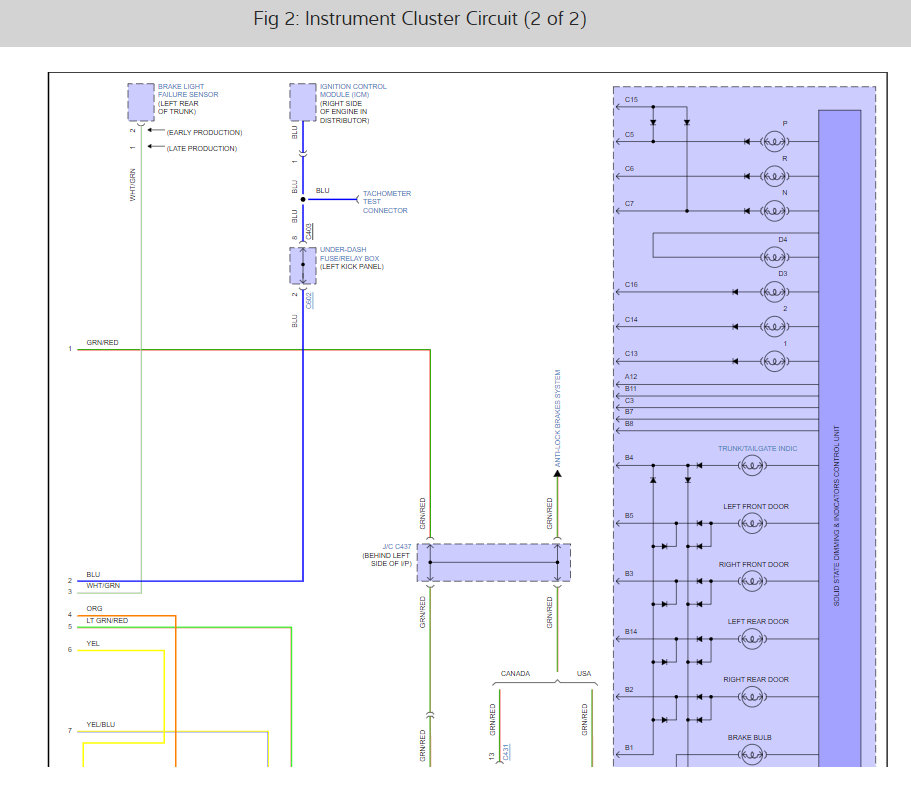This screenshot has width=911, height=801.
Task: Click the RIGHT REAR DOOR label
Action: pos(756,679)
